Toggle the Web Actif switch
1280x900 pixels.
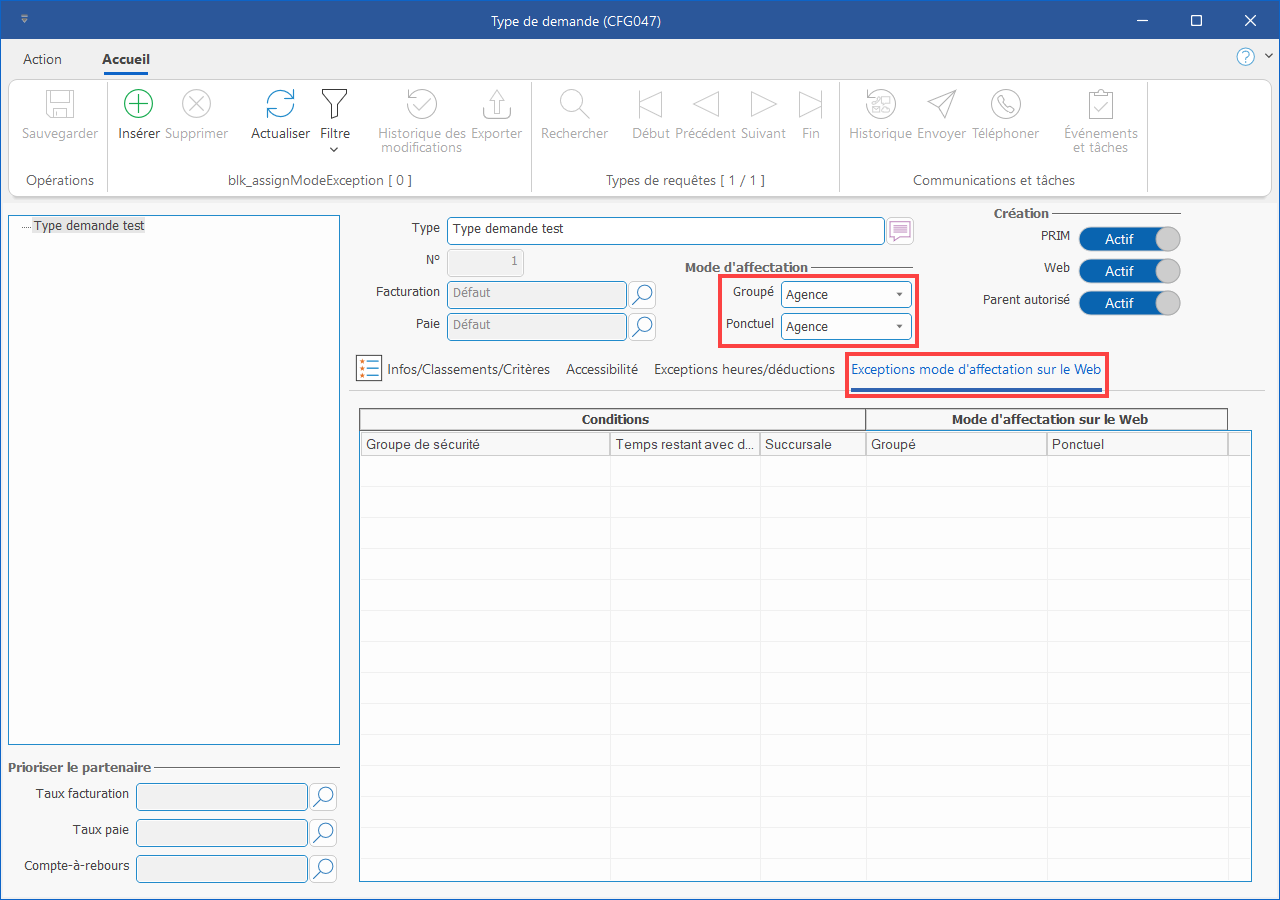[x=1129, y=271]
